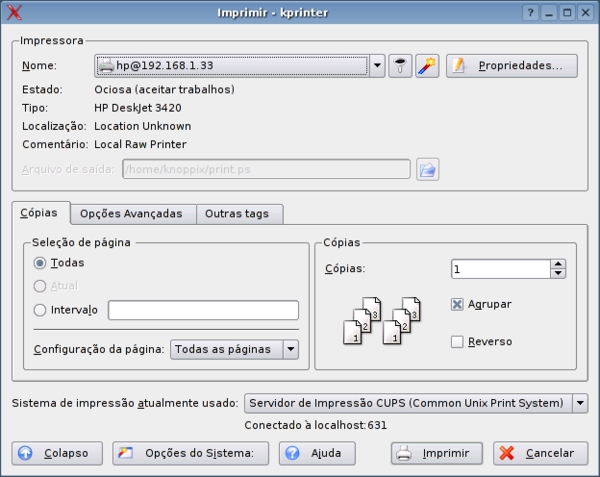Click the Ajuda help button

tap(317, 453)
